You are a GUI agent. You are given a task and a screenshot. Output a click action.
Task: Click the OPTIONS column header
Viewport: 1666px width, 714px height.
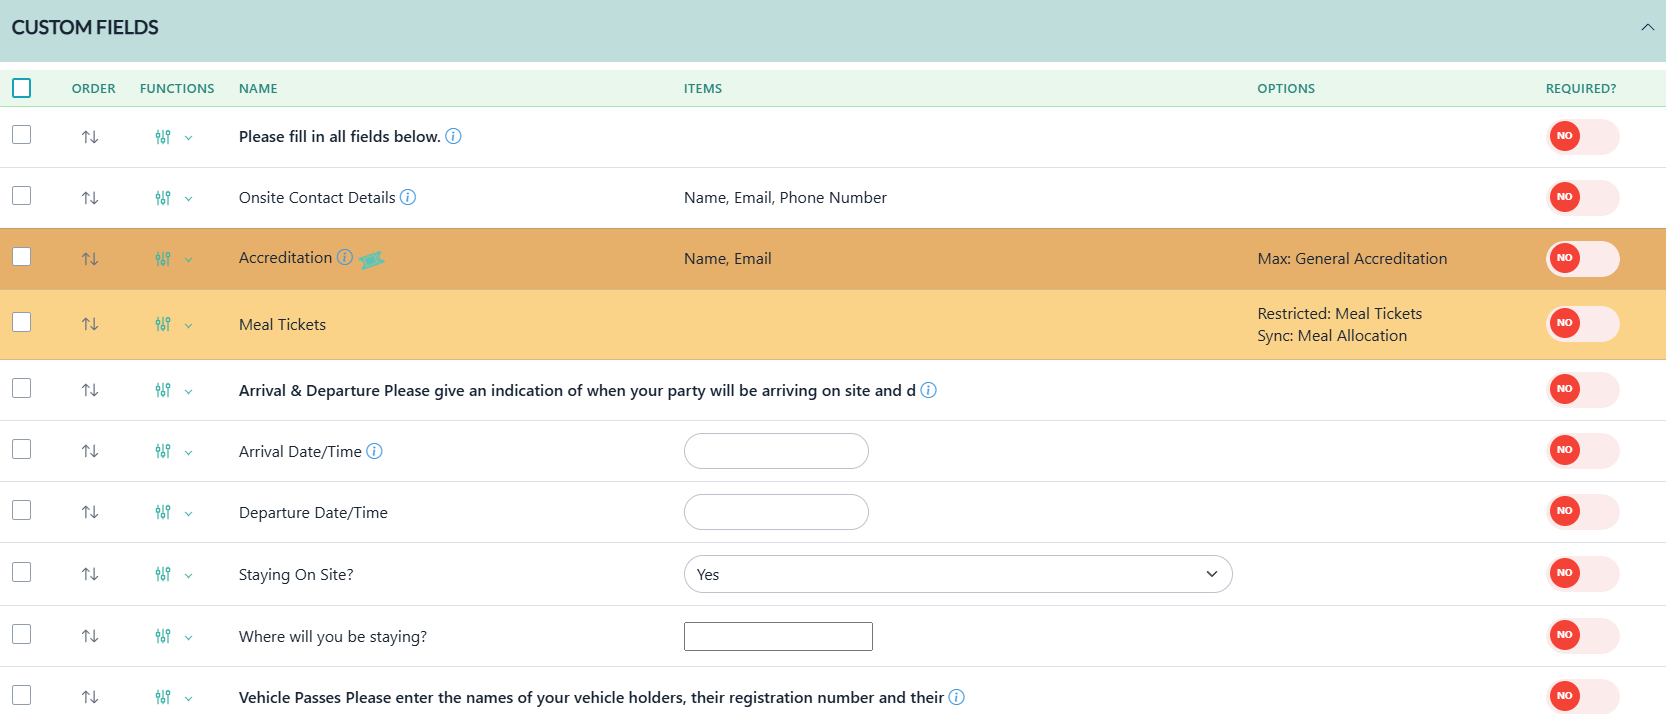[1286, 88]
